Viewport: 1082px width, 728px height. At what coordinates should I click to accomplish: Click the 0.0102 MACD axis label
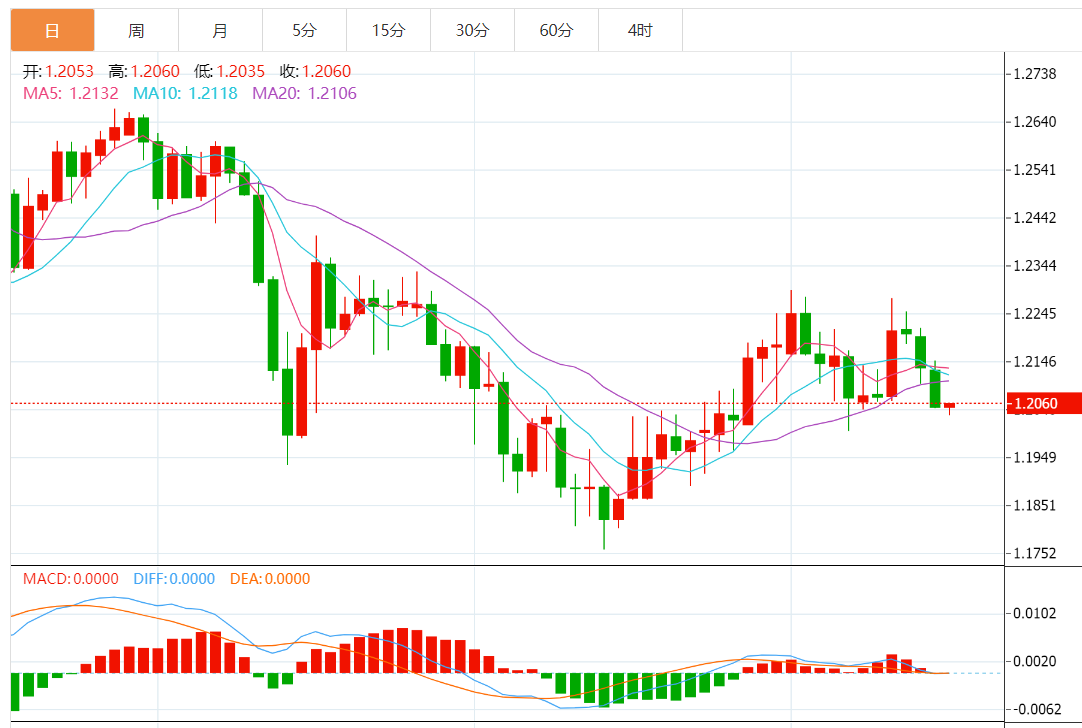coord(1034,613)
